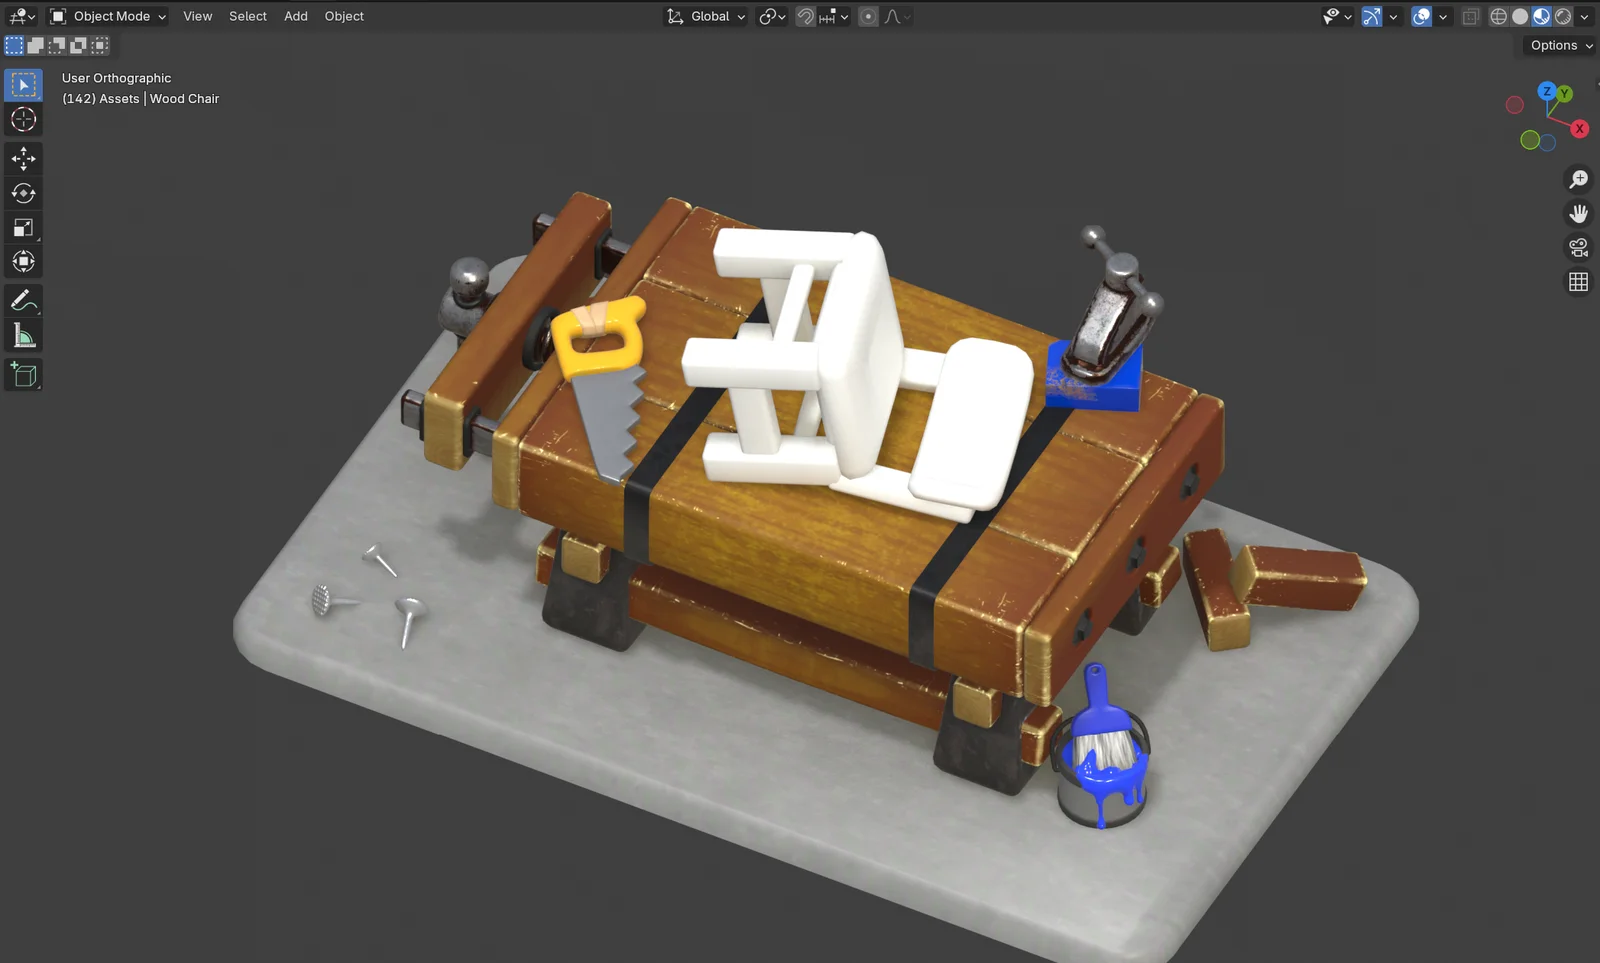This screenshot has height=963, width=1600.
Task: Activate the Add Cube tool
Action: click(23, 374)
